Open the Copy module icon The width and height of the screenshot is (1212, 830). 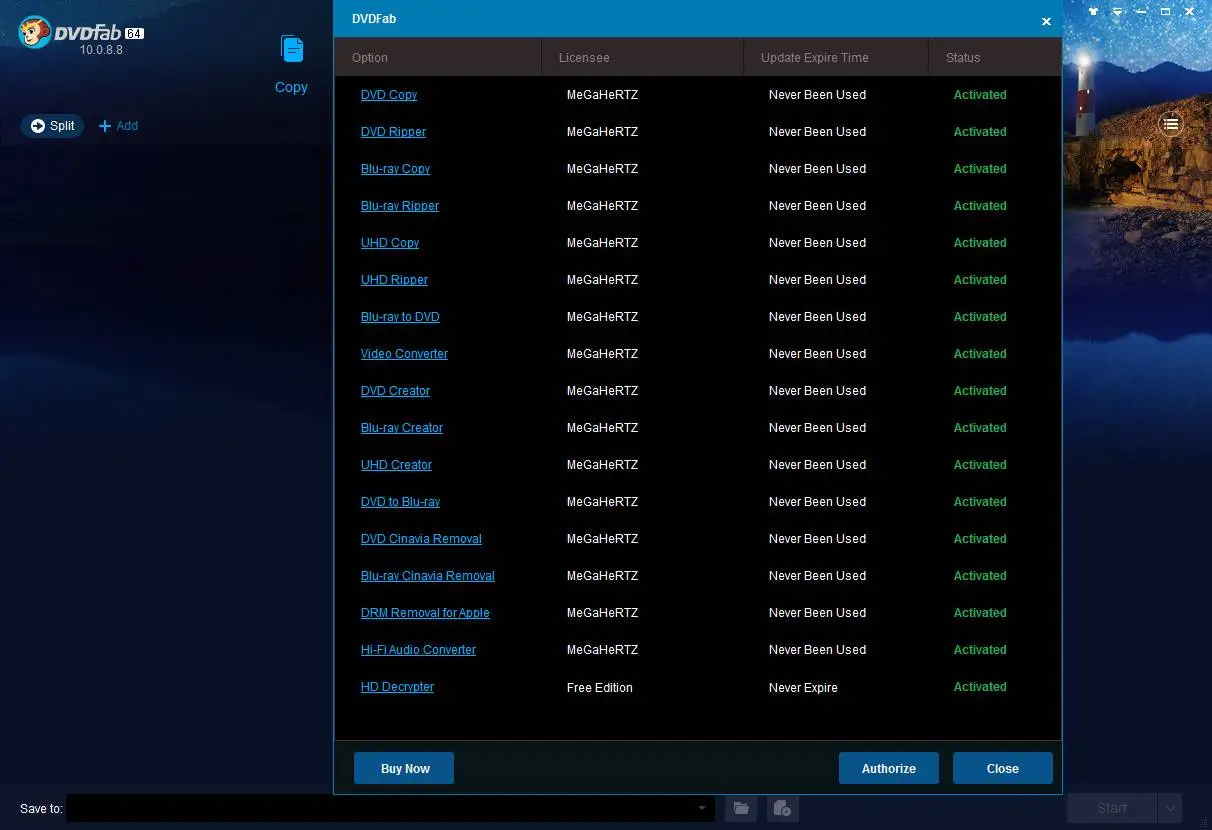tap(291, 50)
